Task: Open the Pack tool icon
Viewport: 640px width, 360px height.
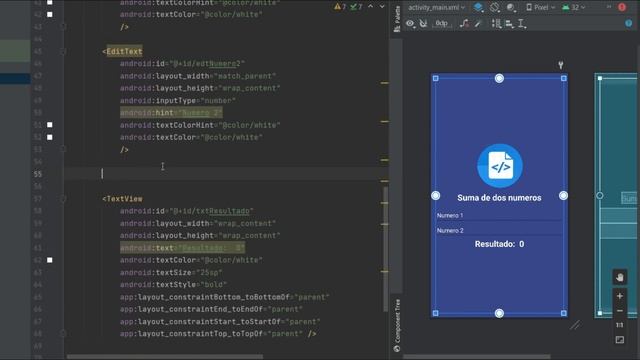Action: [496, 23]
